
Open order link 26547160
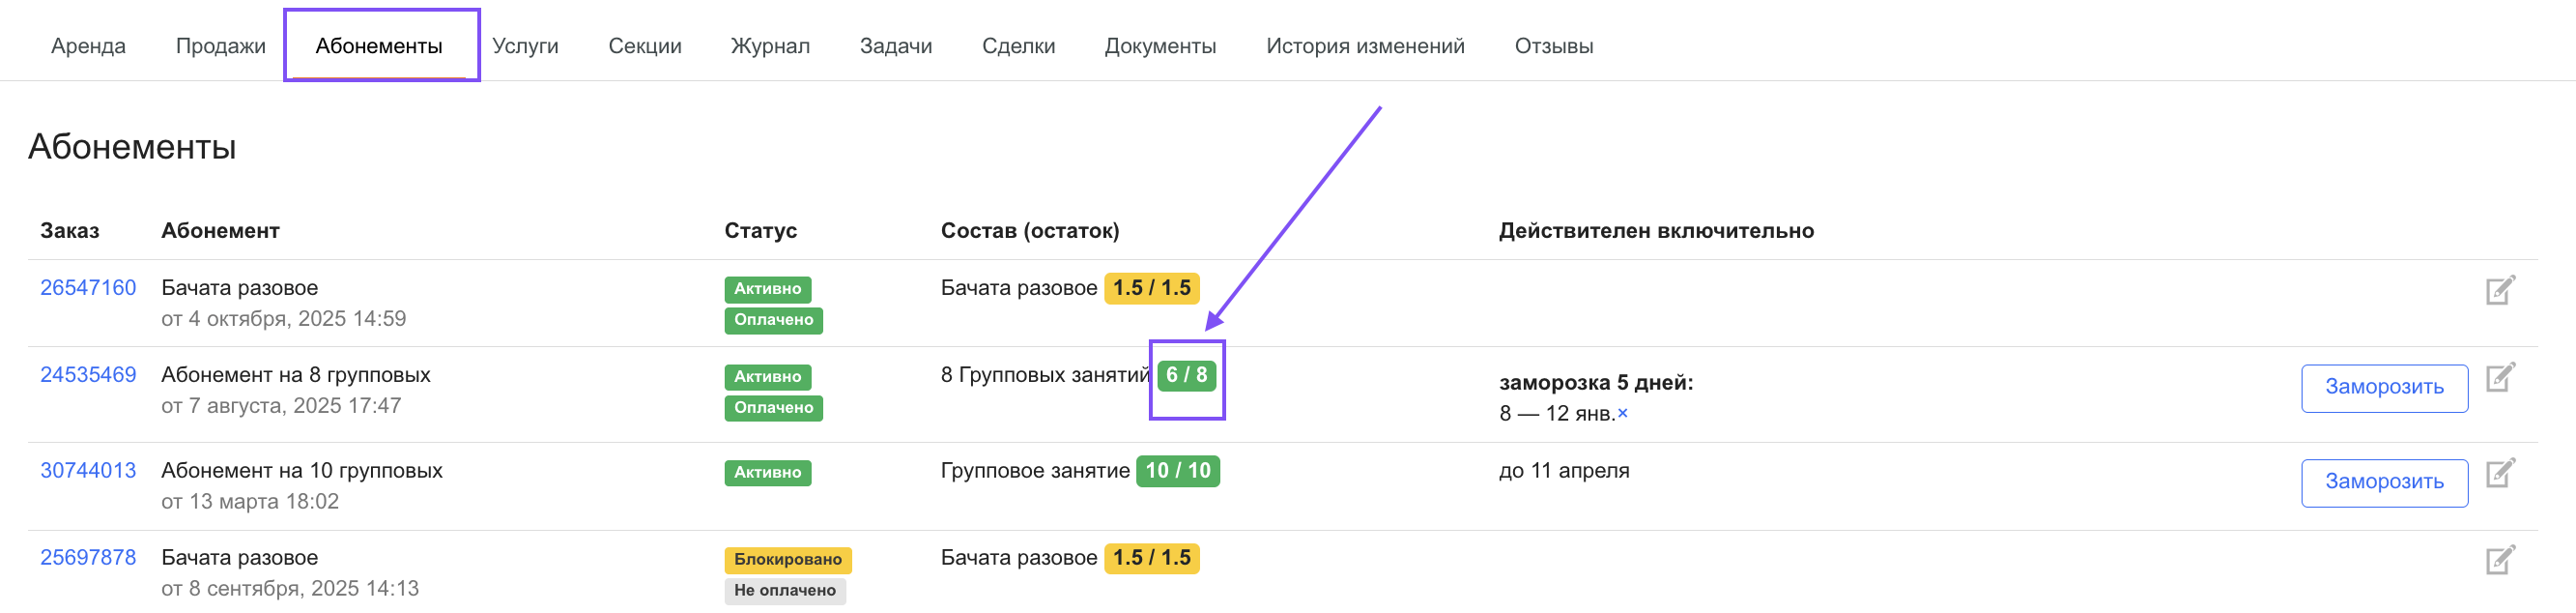point(88,288)
